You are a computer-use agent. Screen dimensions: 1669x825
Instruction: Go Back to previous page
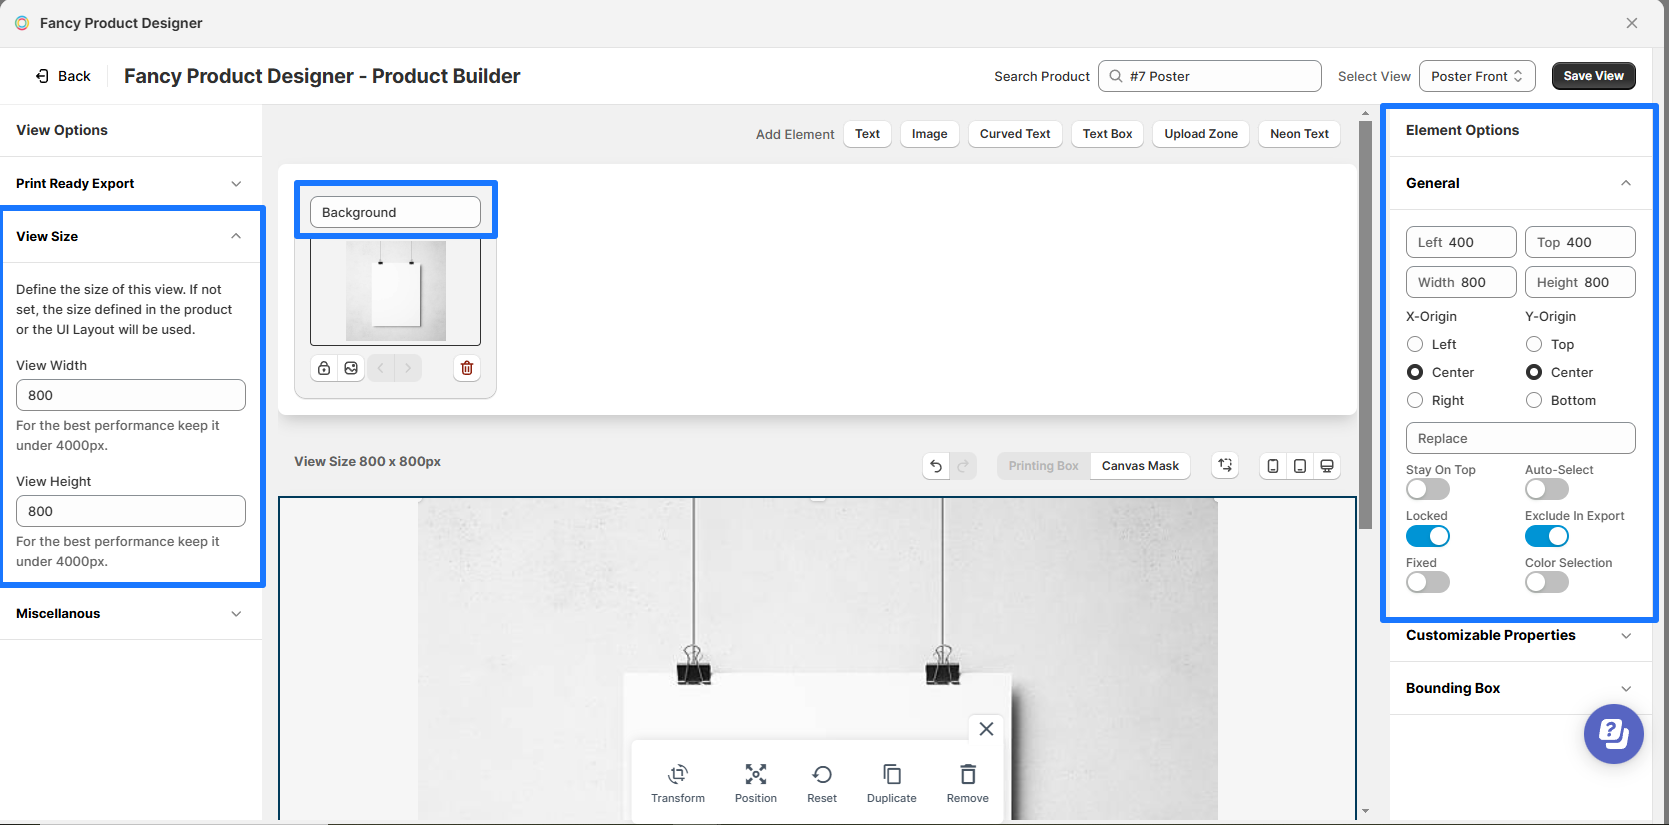pos(63,76)
